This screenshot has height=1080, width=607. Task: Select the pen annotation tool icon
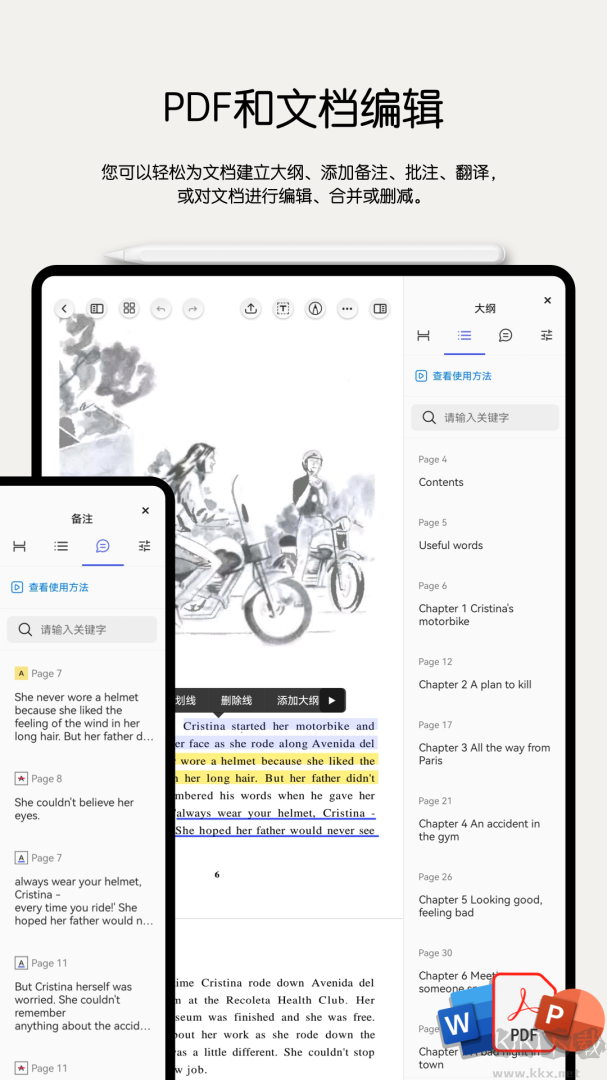pyautogui.click(x=315, y=309)
